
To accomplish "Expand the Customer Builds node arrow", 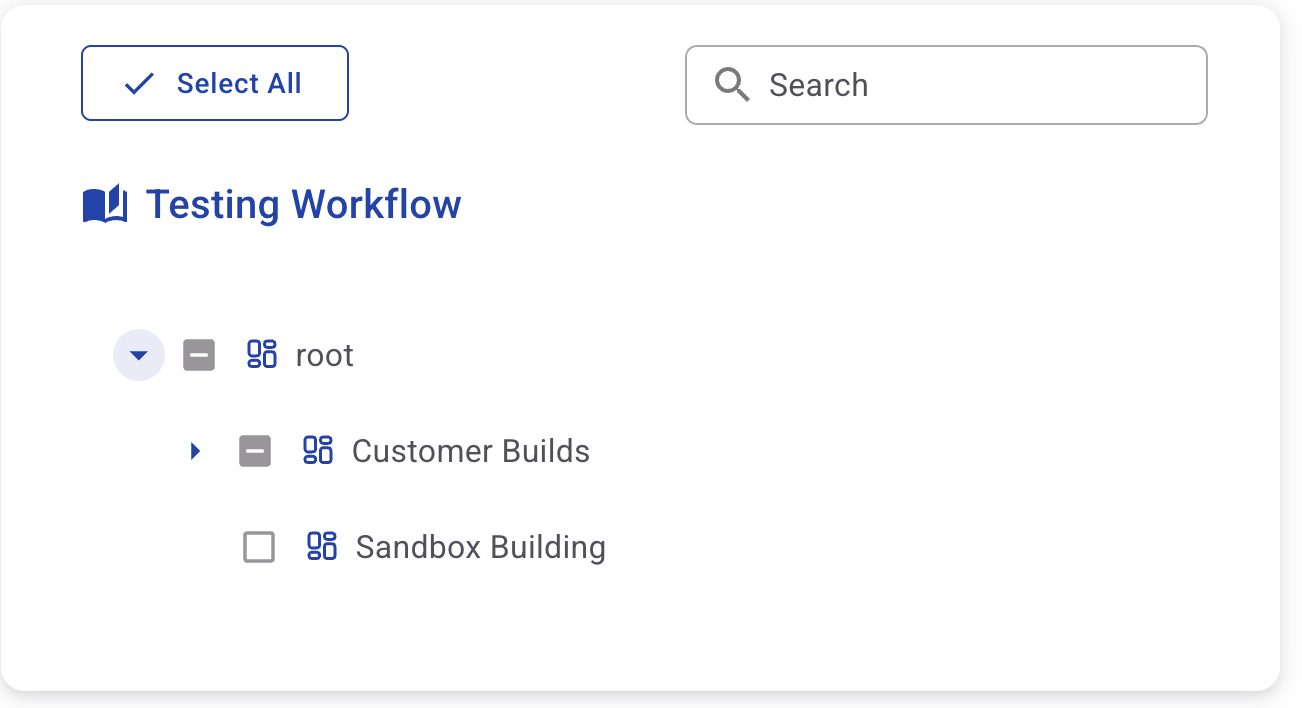I will [x=195, y=451].
